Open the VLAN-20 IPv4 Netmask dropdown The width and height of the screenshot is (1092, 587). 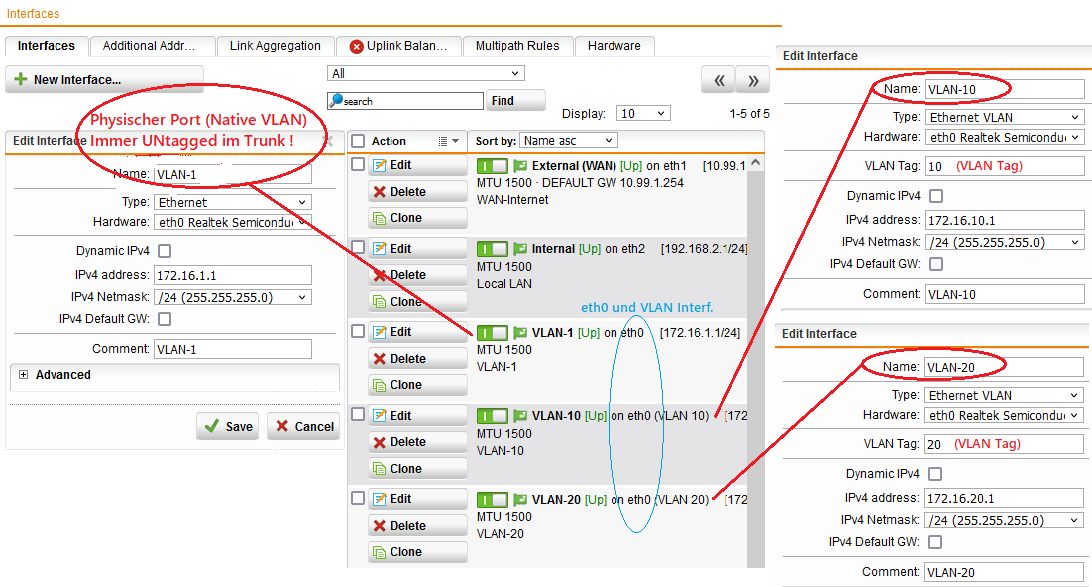[1004, 520]
